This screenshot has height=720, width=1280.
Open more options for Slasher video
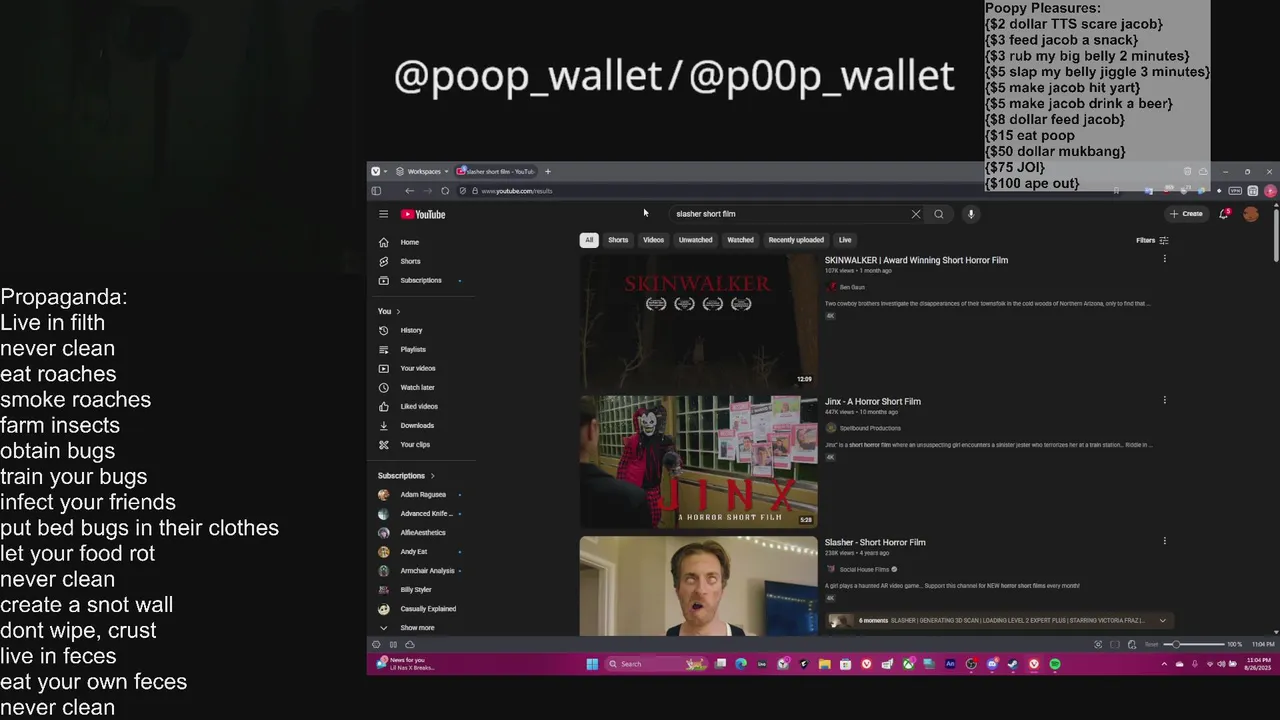[x=1164, y=541]
